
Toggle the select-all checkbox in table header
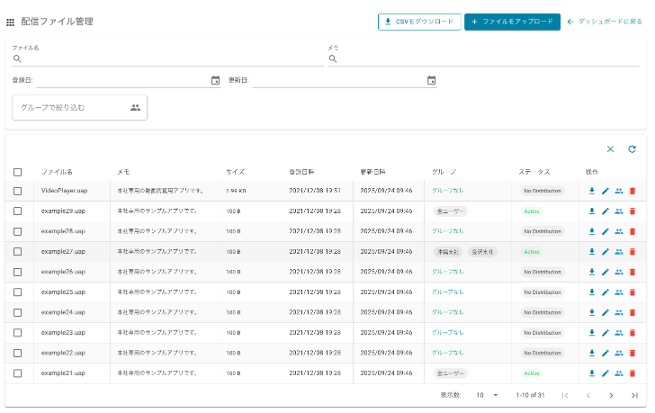(x=17, y=172)
